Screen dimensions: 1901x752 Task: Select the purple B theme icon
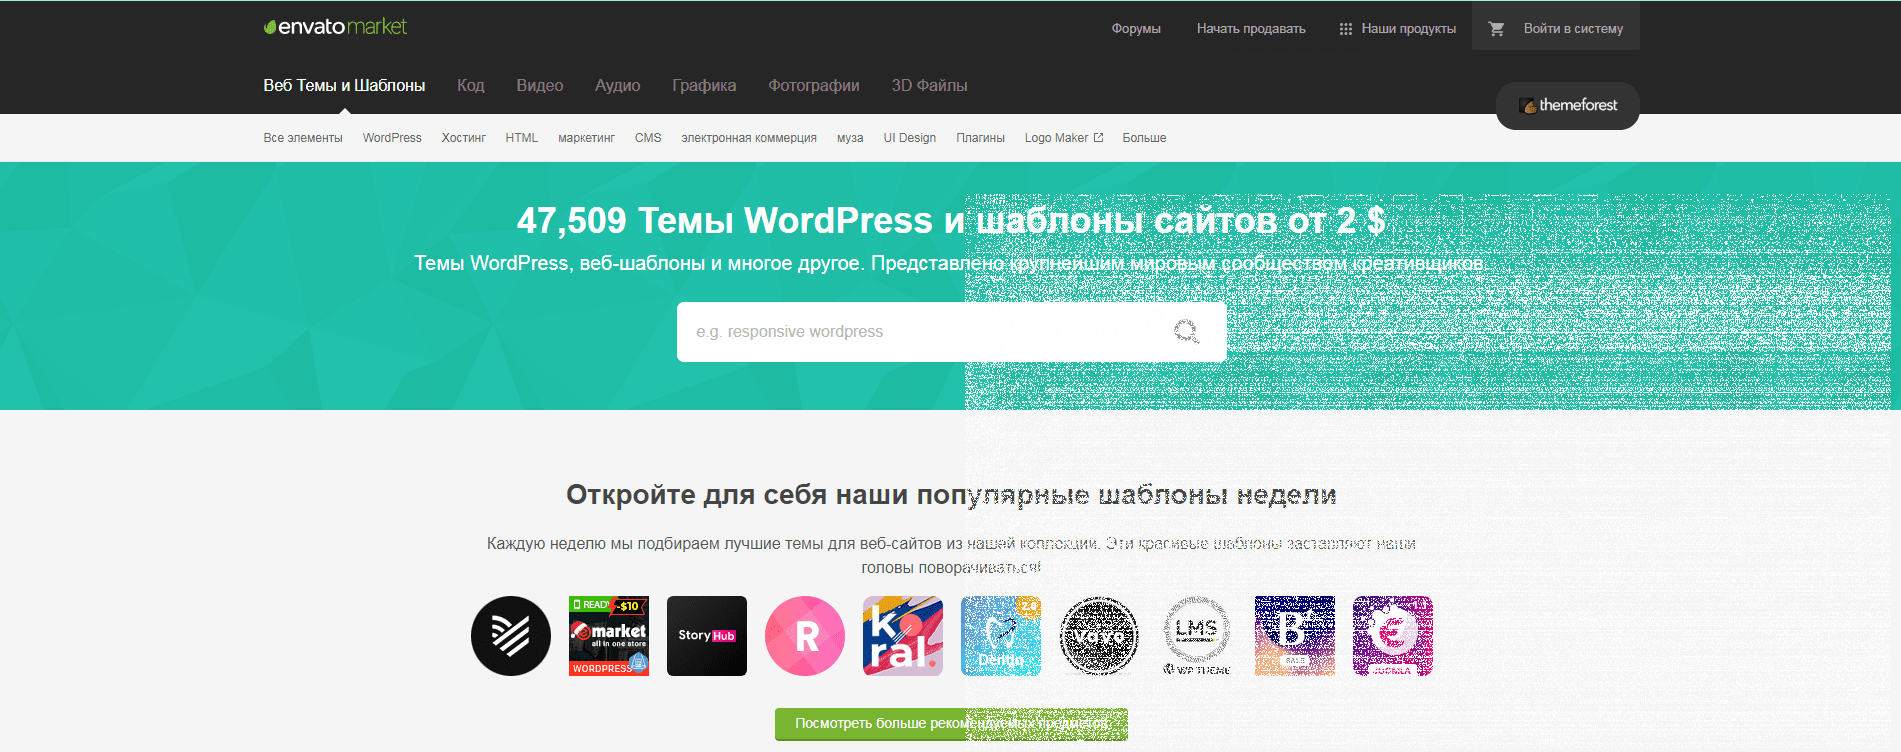(x=1295, y=636)
